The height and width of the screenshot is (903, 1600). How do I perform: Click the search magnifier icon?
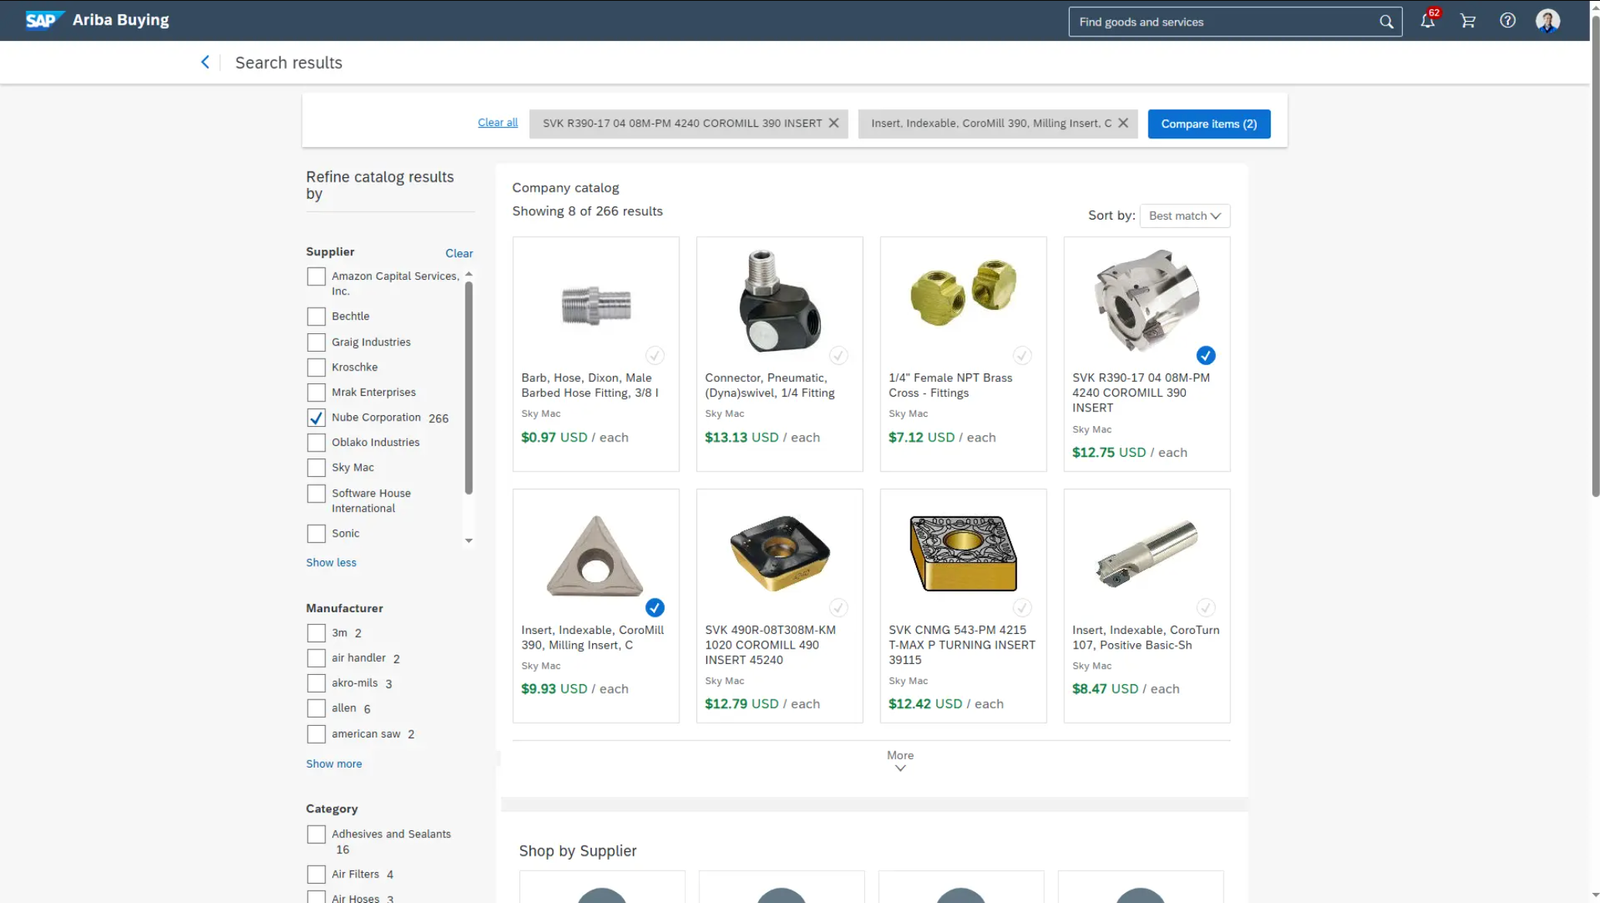1386,22
